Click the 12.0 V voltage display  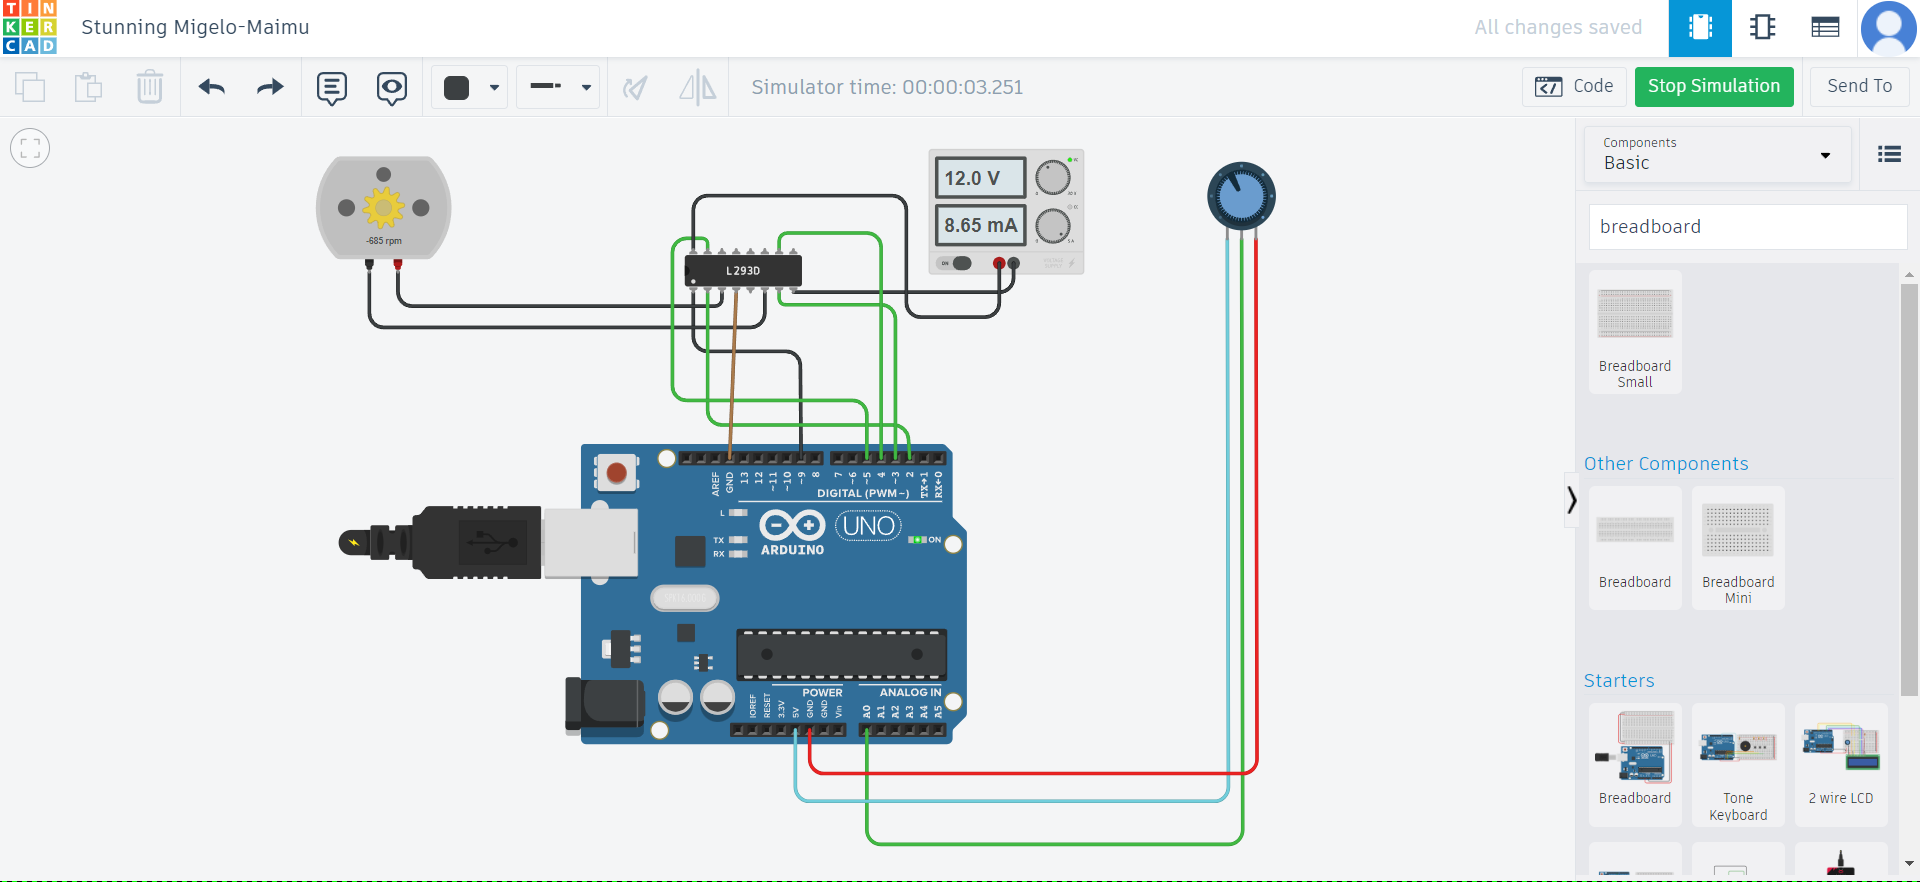980,178
